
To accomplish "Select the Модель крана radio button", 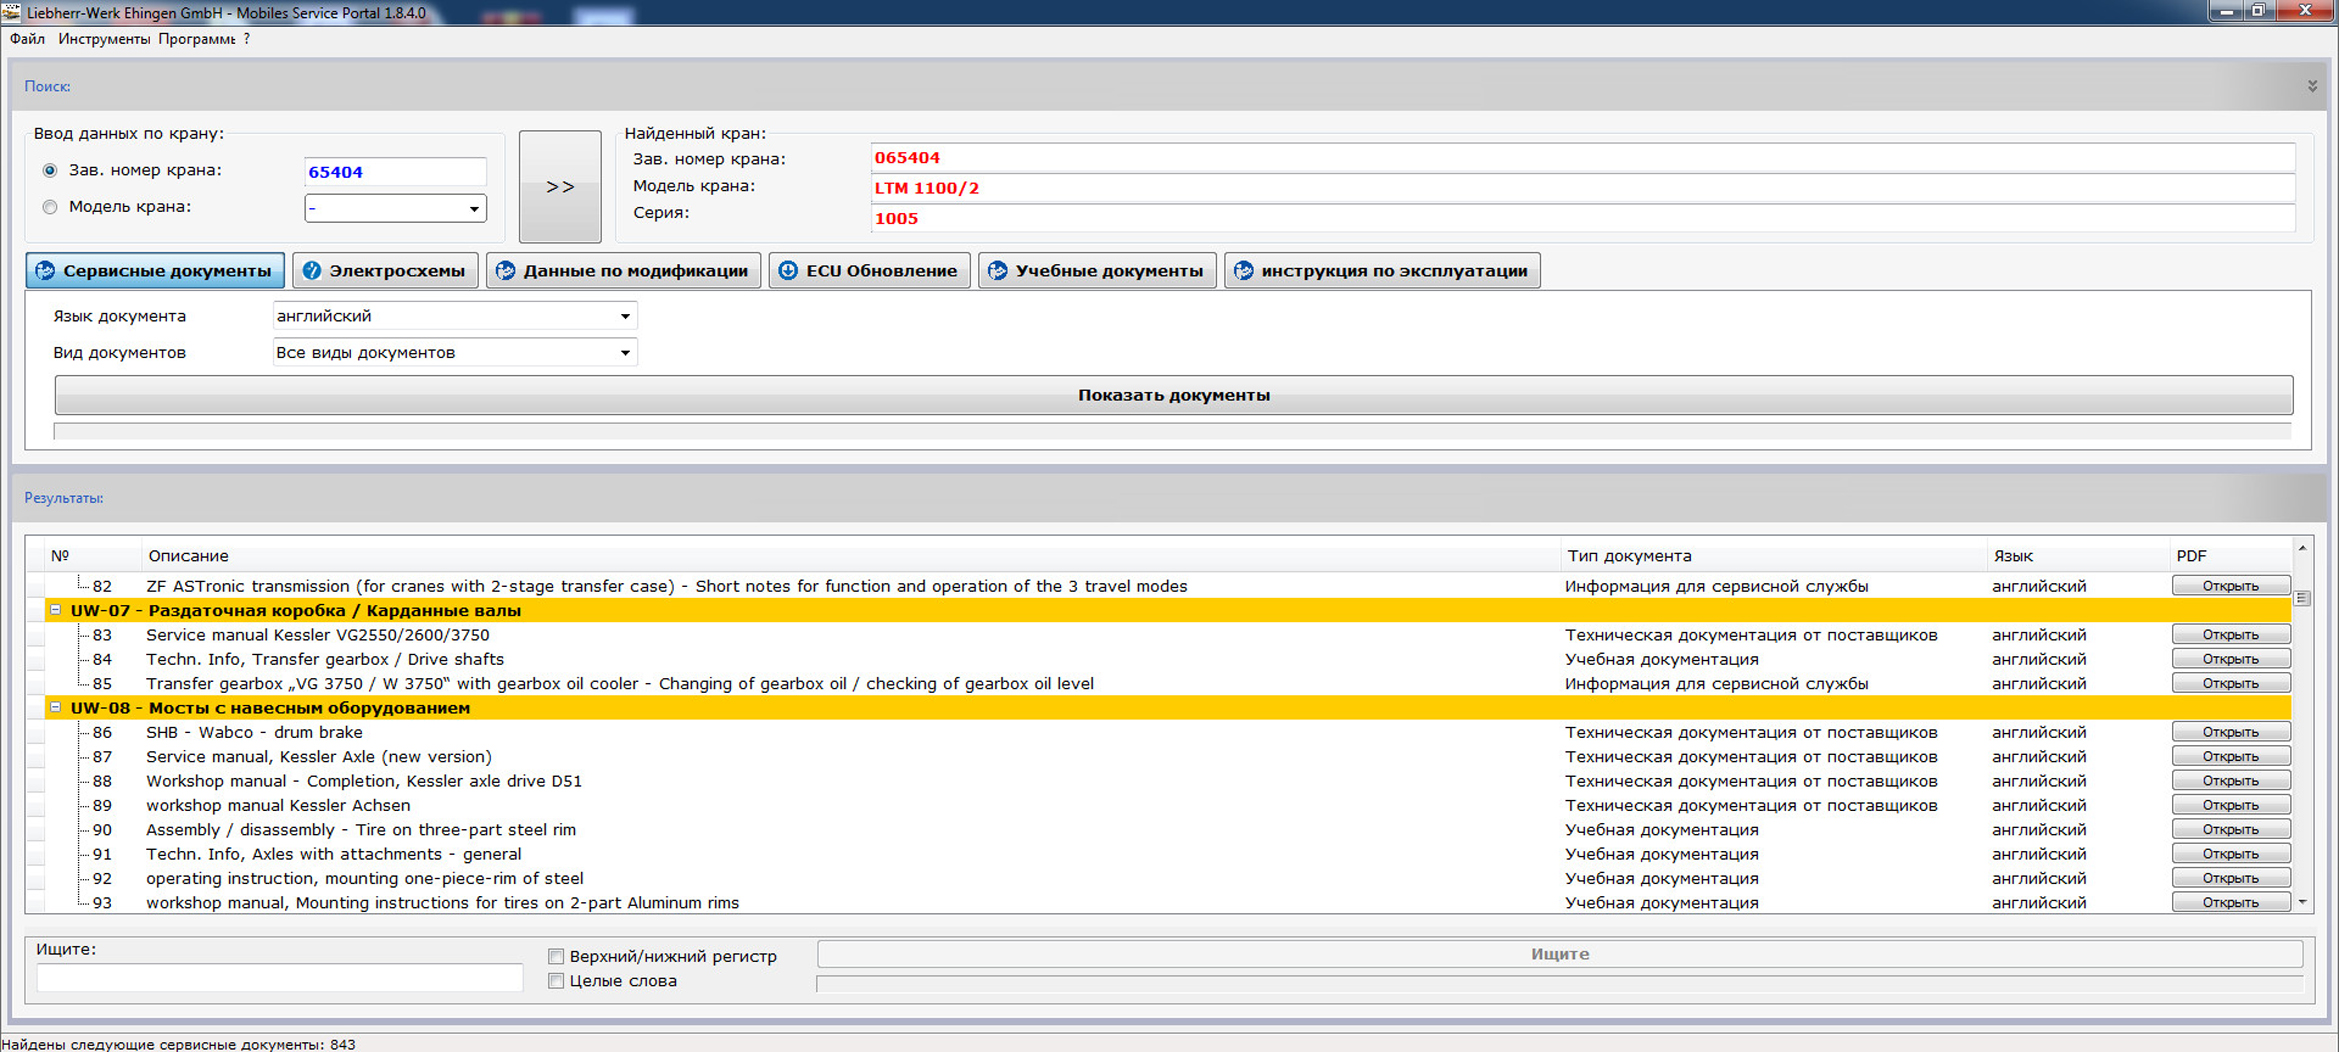I will (50, 207).
